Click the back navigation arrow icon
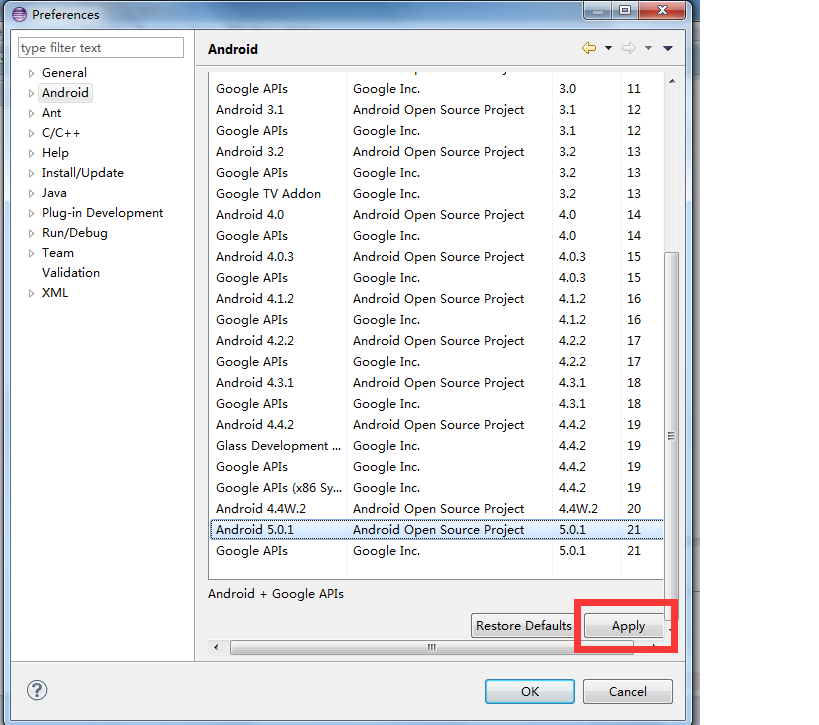819x725 pixels. pyautogui.click(x=589, y=48)
